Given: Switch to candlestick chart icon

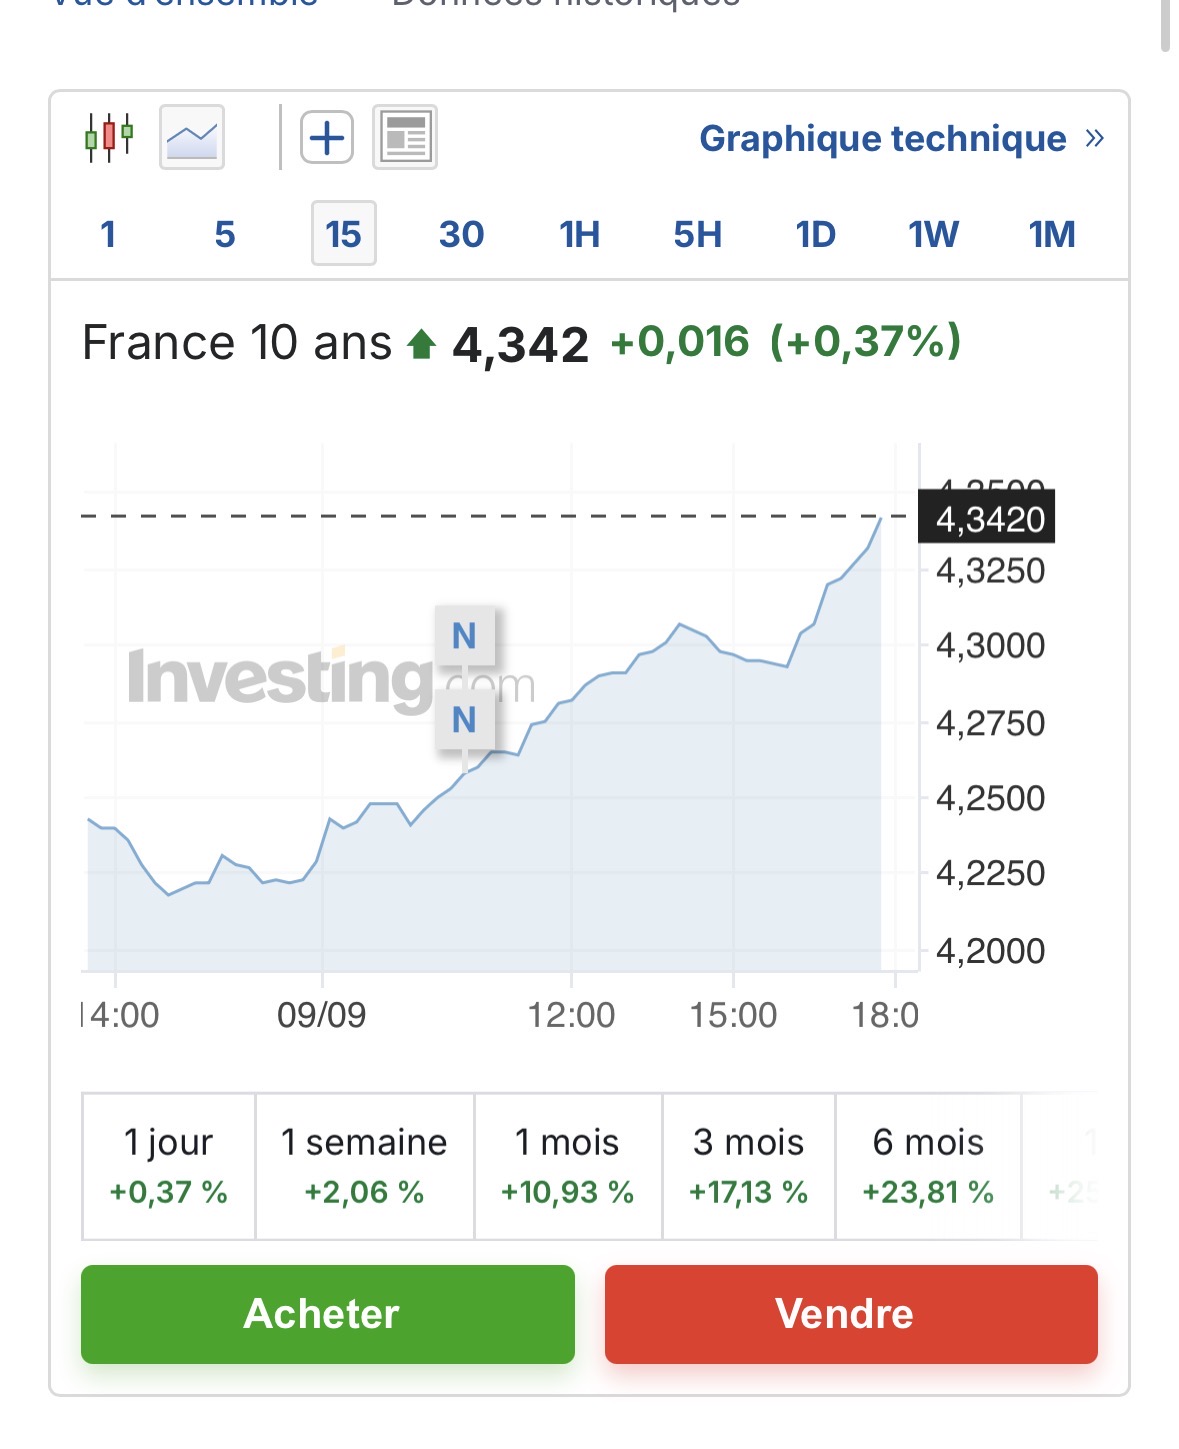Looking at the screenshot, I should [109, 137].
